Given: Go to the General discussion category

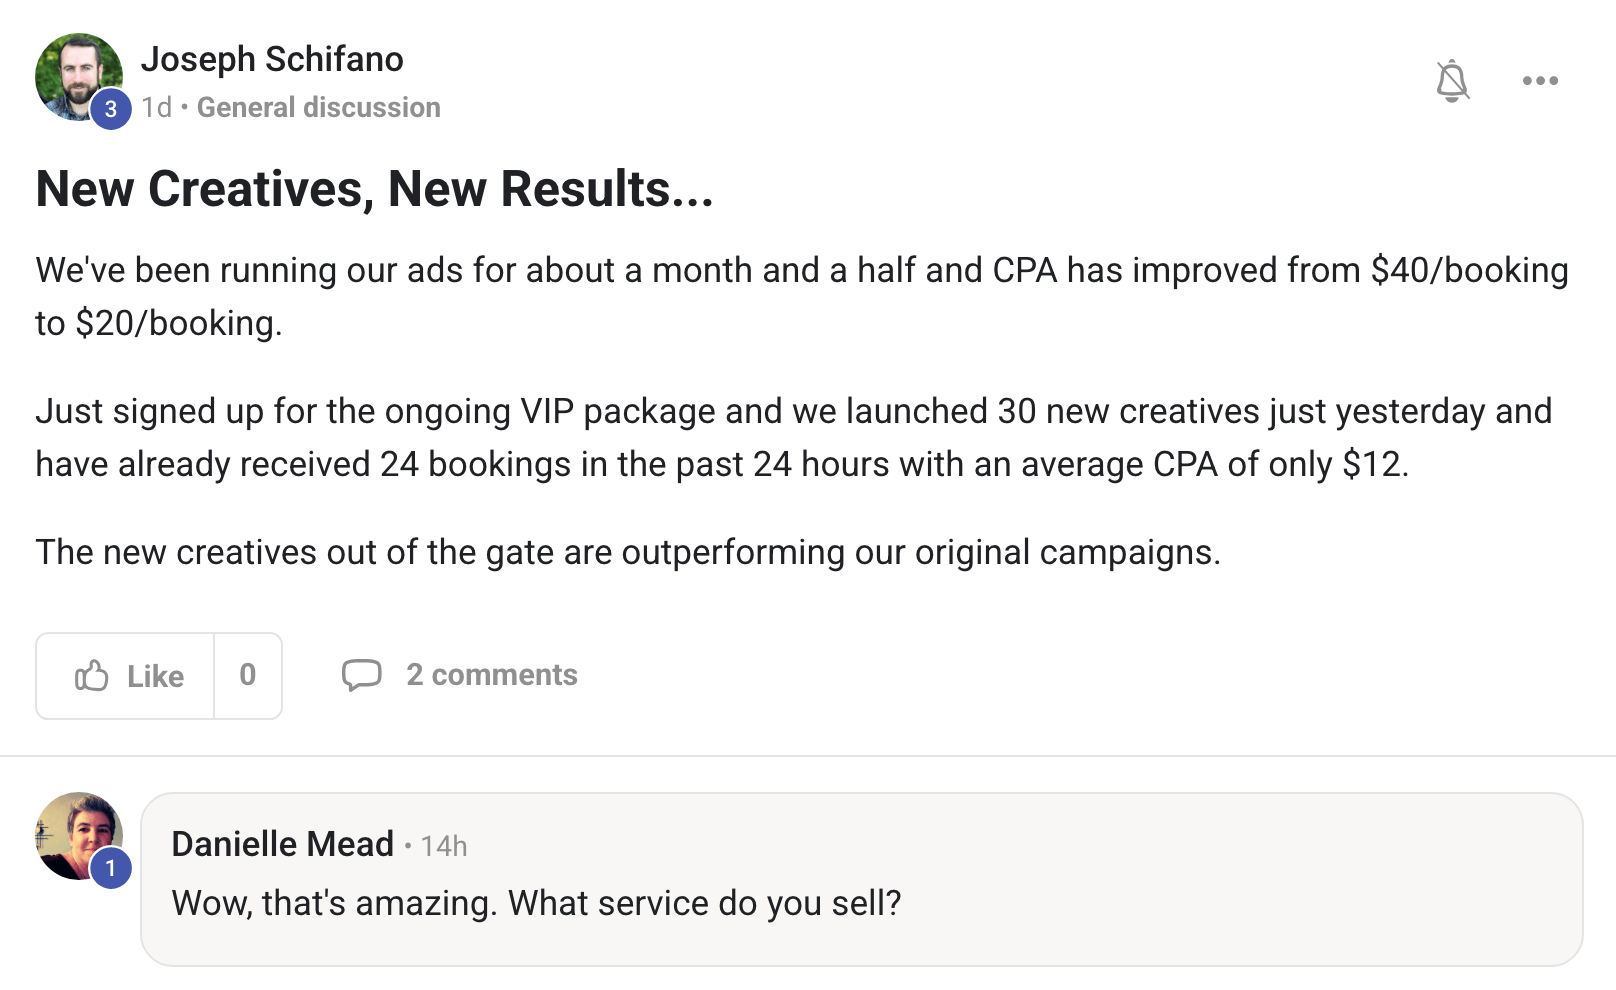Looking at the screenshot, I should pyautogui.click(x=318, y=107).
